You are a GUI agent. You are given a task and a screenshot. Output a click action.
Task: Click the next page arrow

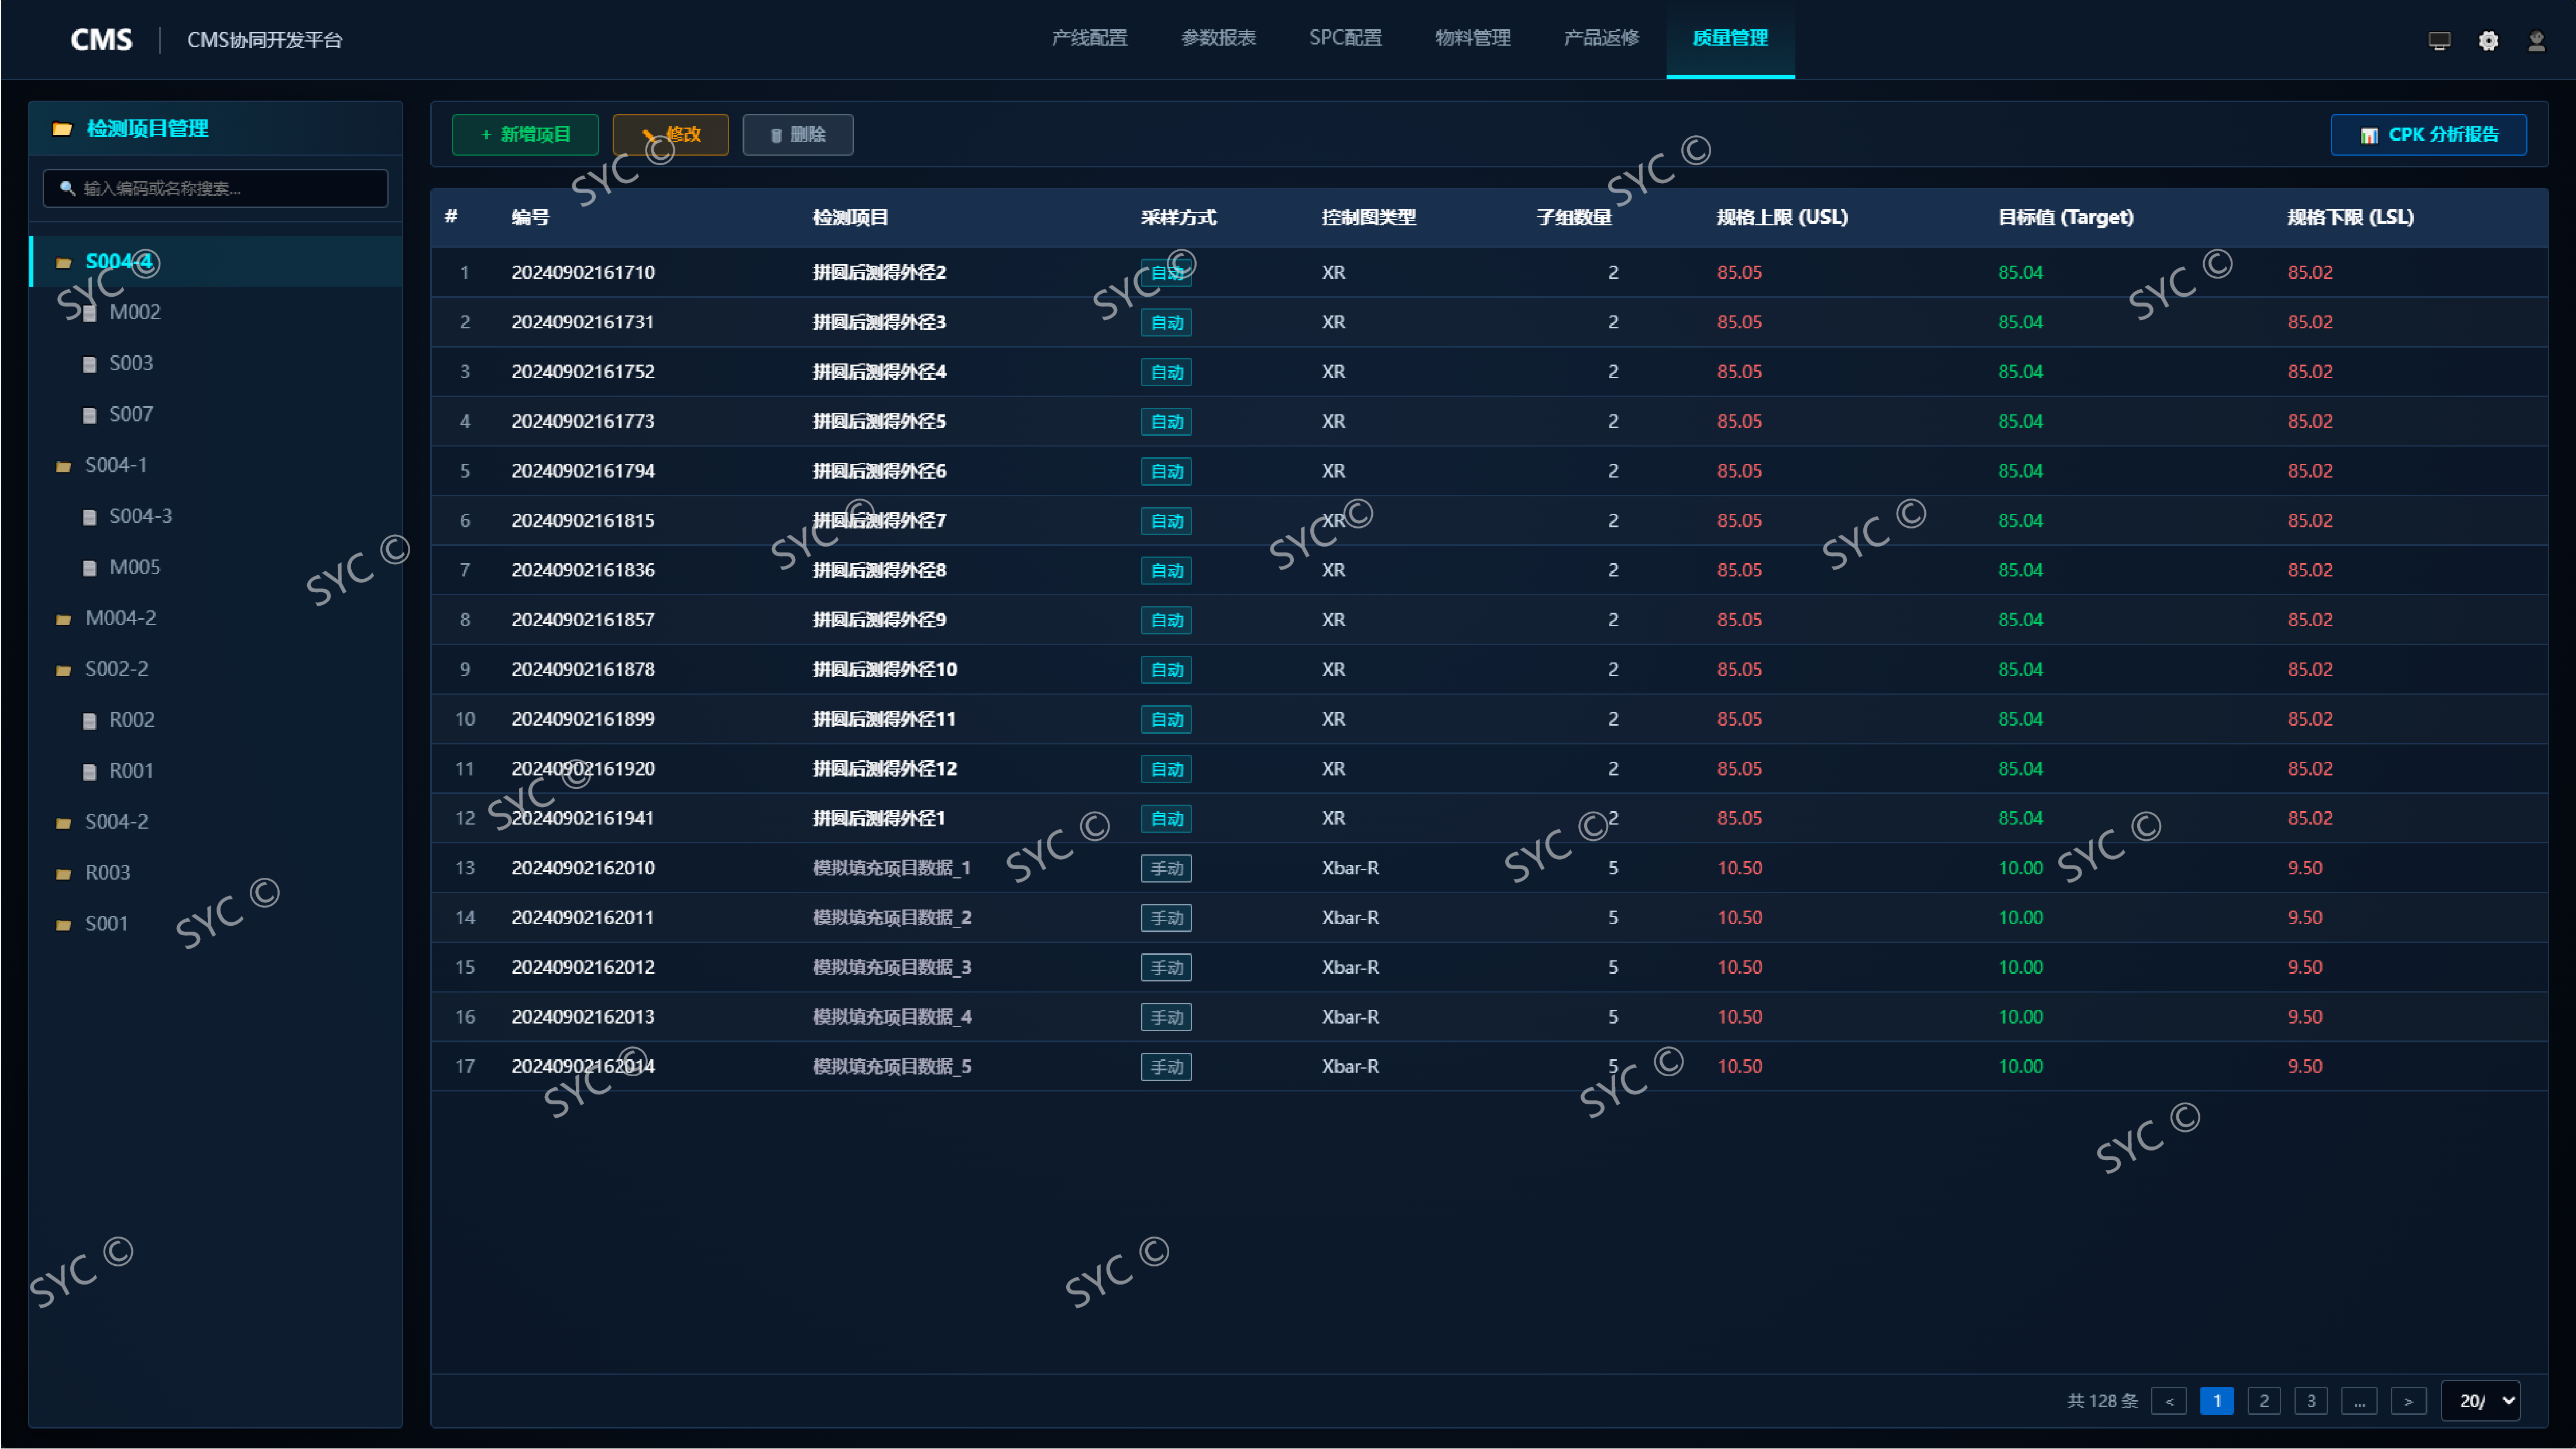2408,1400
